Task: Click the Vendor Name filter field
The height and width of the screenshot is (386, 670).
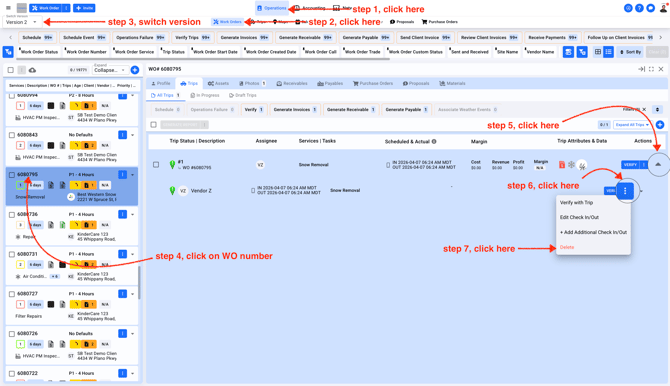Action: [x=540, y=52]
